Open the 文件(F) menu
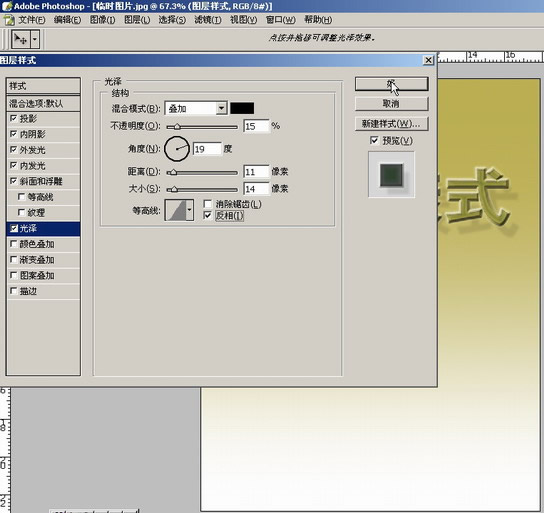Screen dimensions: 544x513 (x=32, y=20)
